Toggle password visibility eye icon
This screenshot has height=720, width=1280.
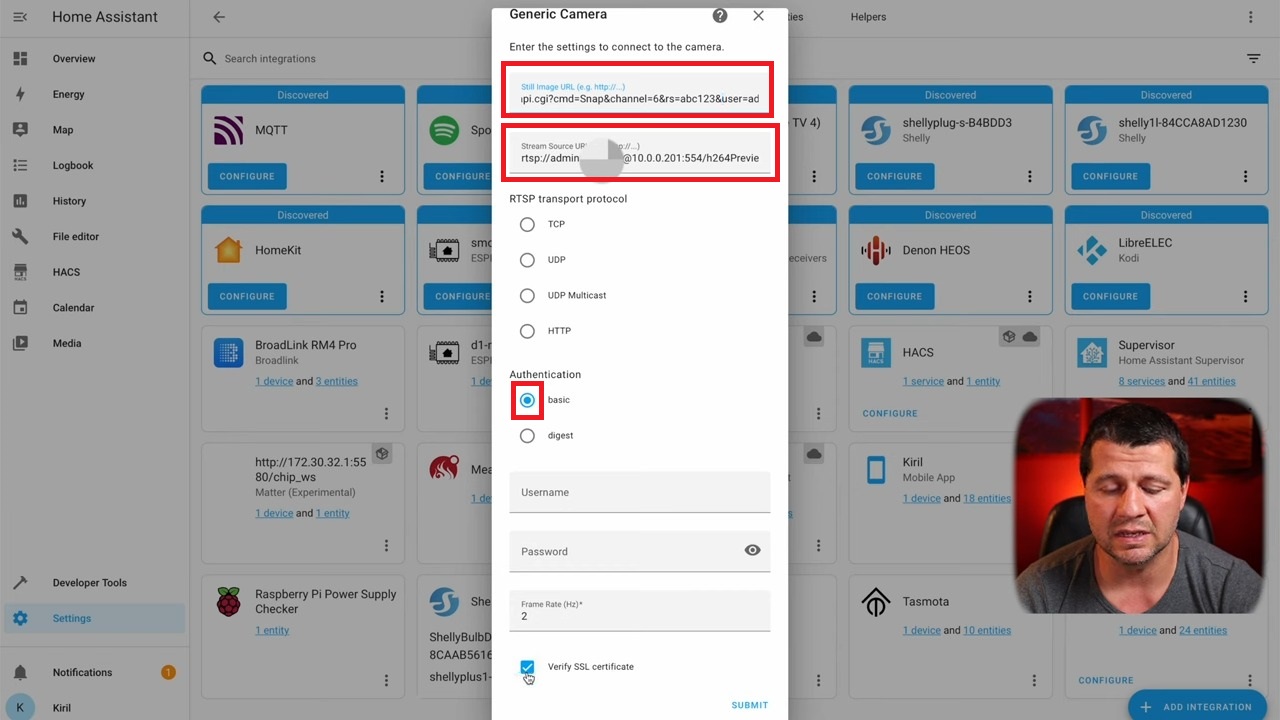coord(752,550)
